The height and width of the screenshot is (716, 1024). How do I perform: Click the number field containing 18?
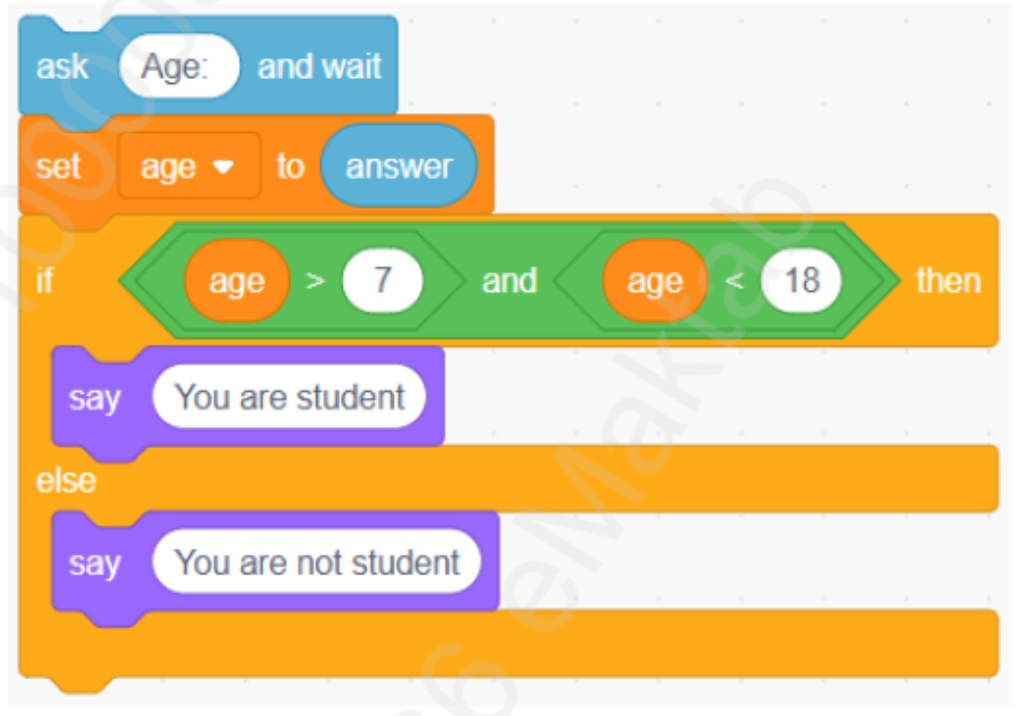801,281
